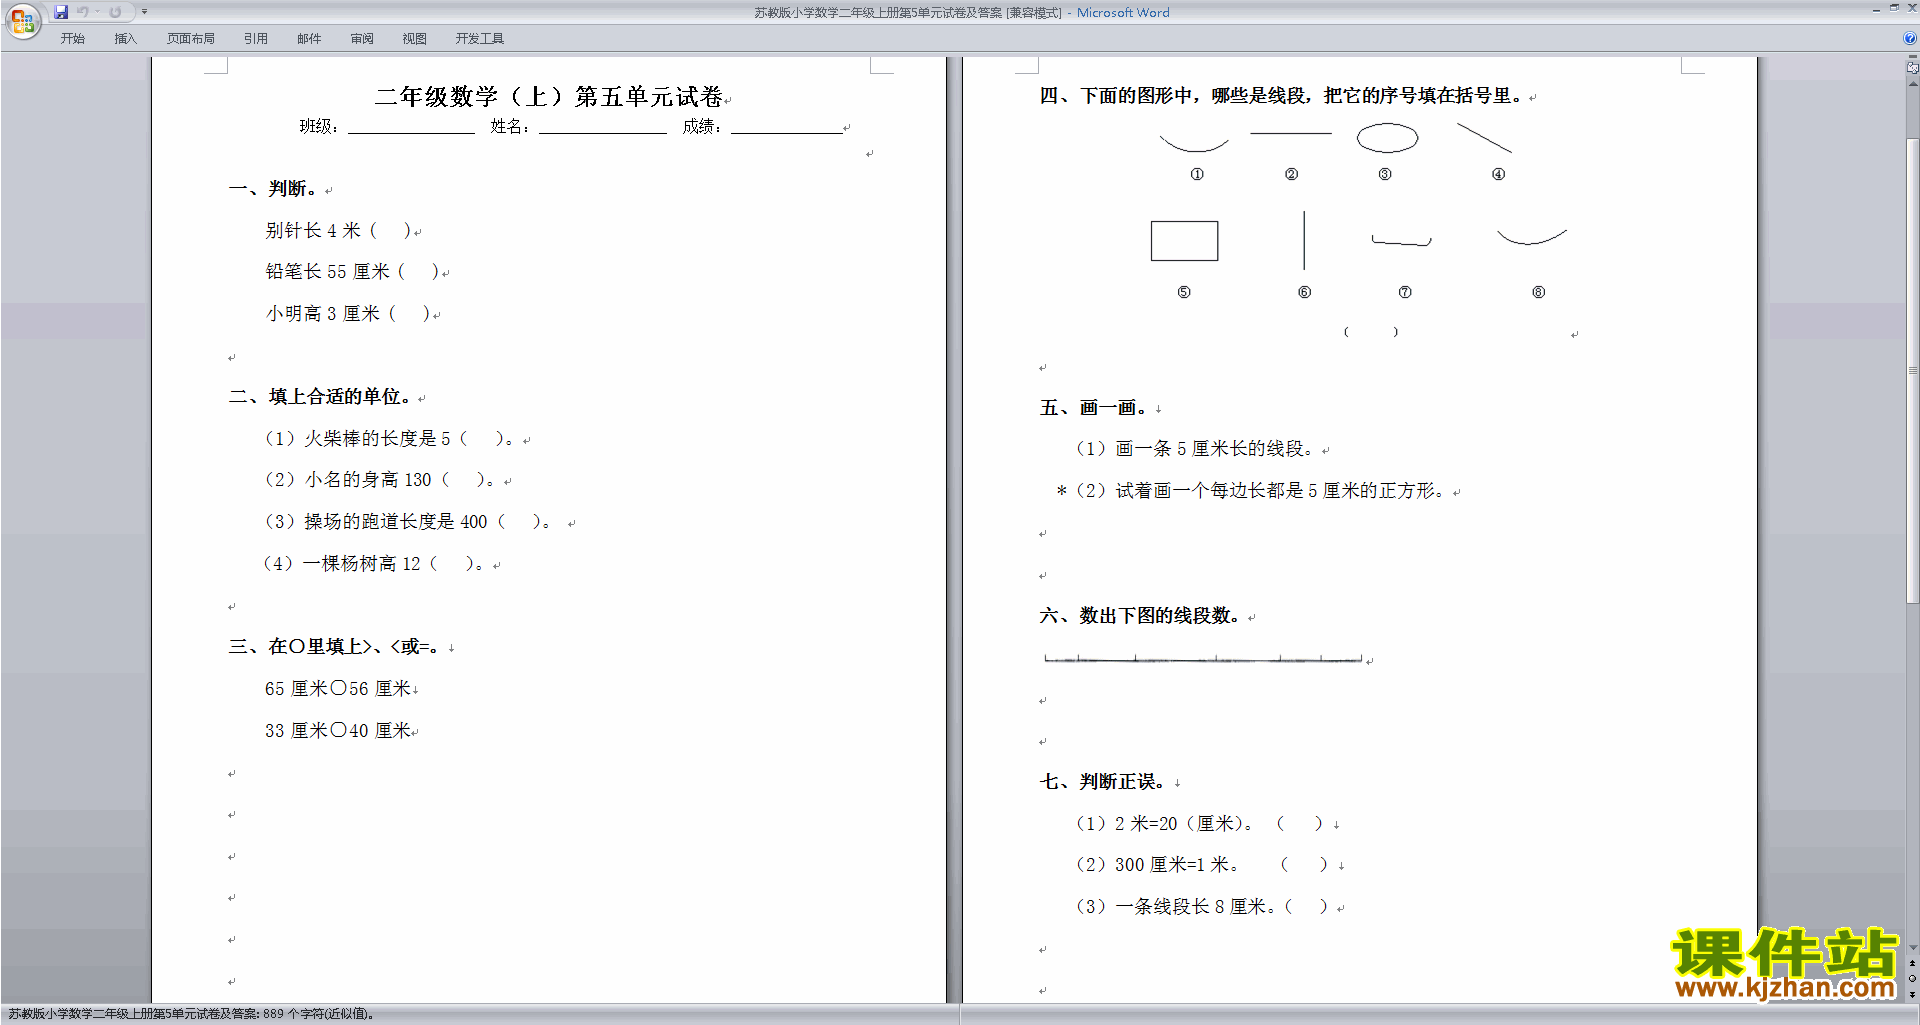Screen dimensions: 1920x1025
Task: Select the bracket-like shape numbered ⑦
Action: 1401,240
